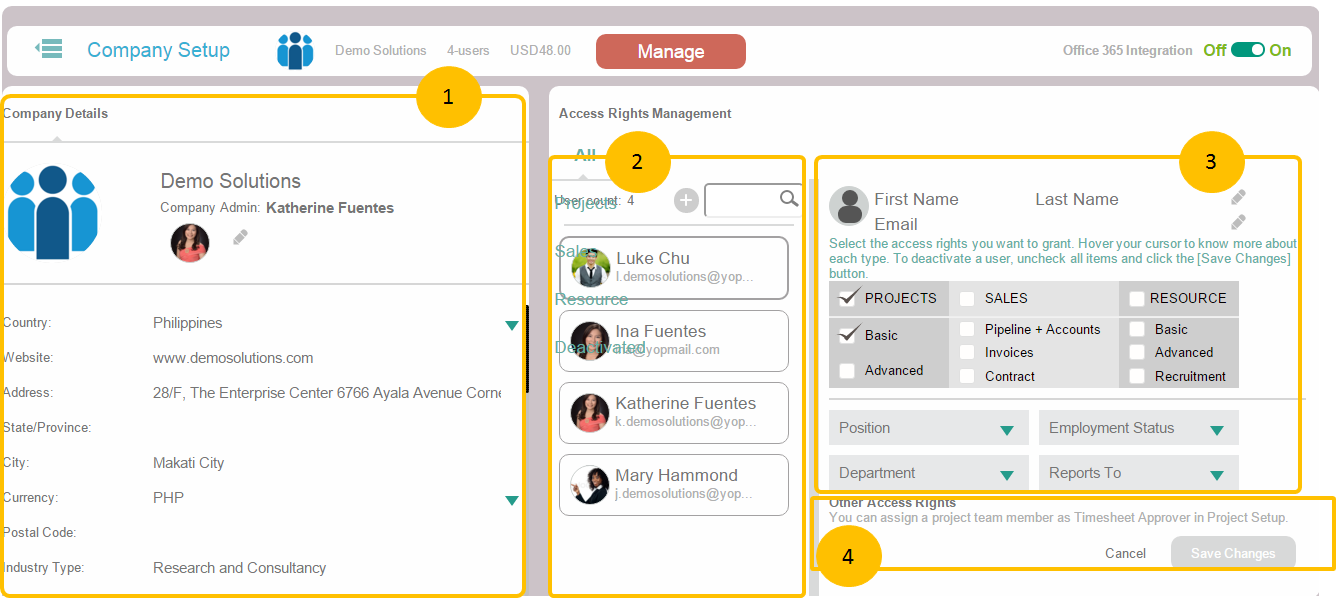Click the large company logo in Company Details

click(52, 213)
